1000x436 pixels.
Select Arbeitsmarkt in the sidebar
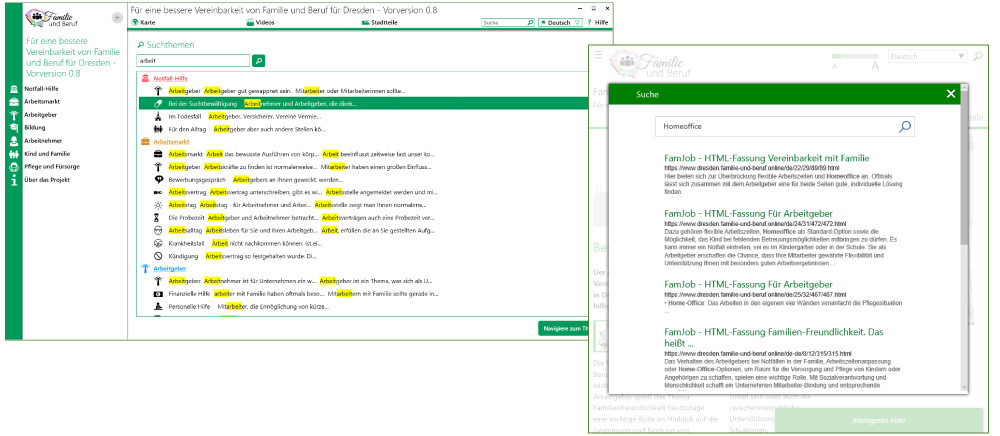point(42,102)
